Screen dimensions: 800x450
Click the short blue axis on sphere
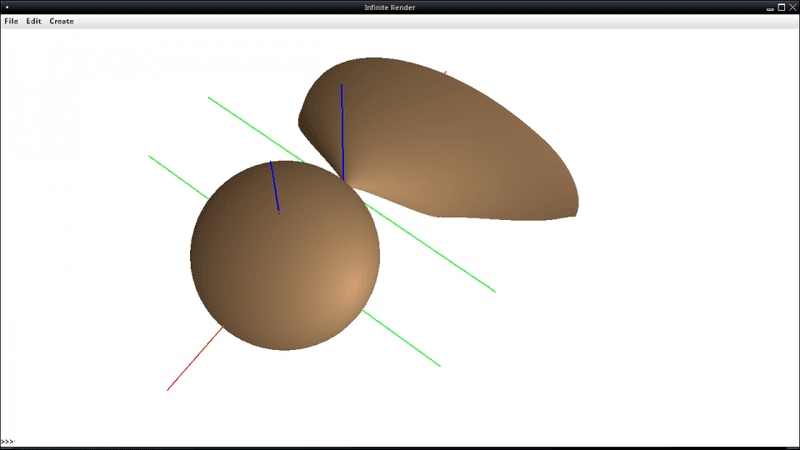click(274, 187)
